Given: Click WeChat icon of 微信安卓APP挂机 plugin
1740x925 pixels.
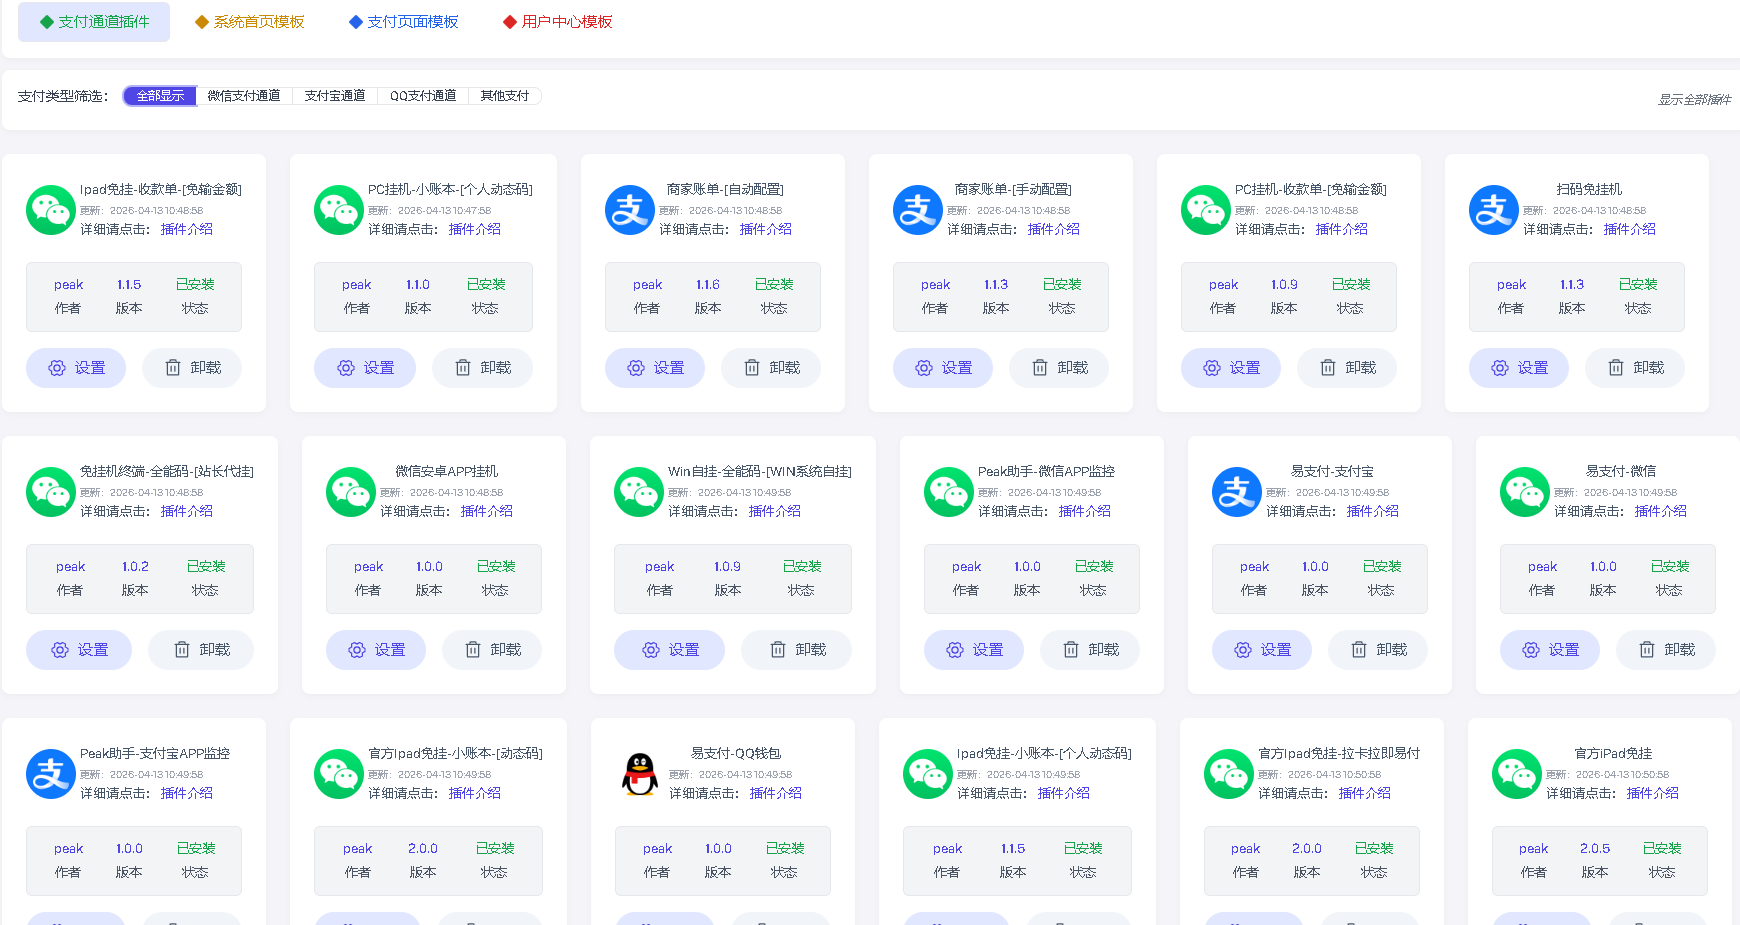Looking at the screenshot, I should coord(351,492).
